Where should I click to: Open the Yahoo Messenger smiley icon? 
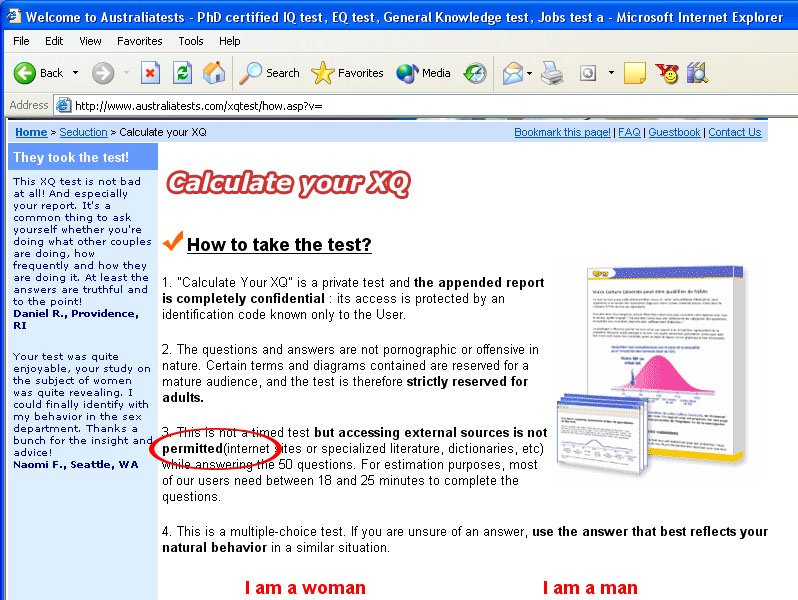[667, 73]
